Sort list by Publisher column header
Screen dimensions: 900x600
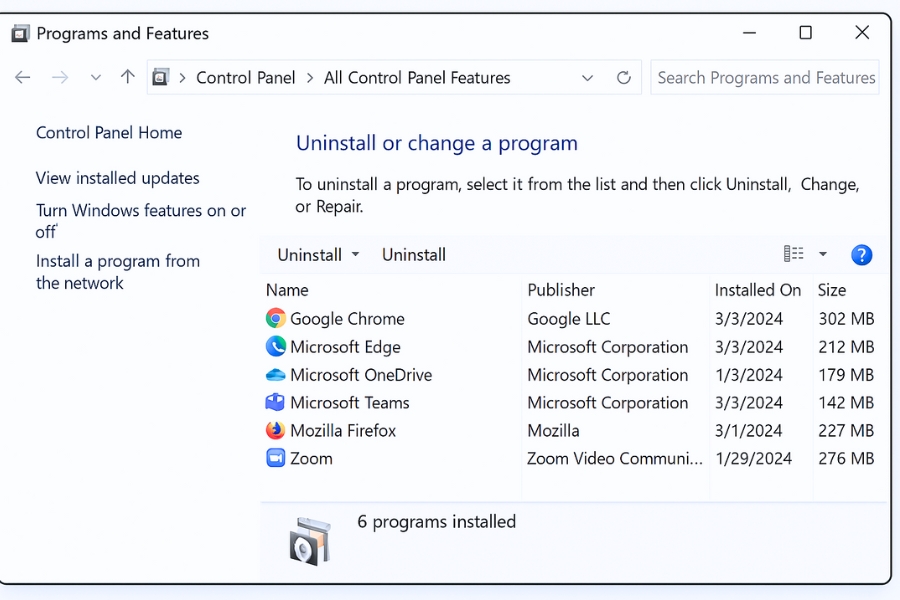[x=561, y=290]
